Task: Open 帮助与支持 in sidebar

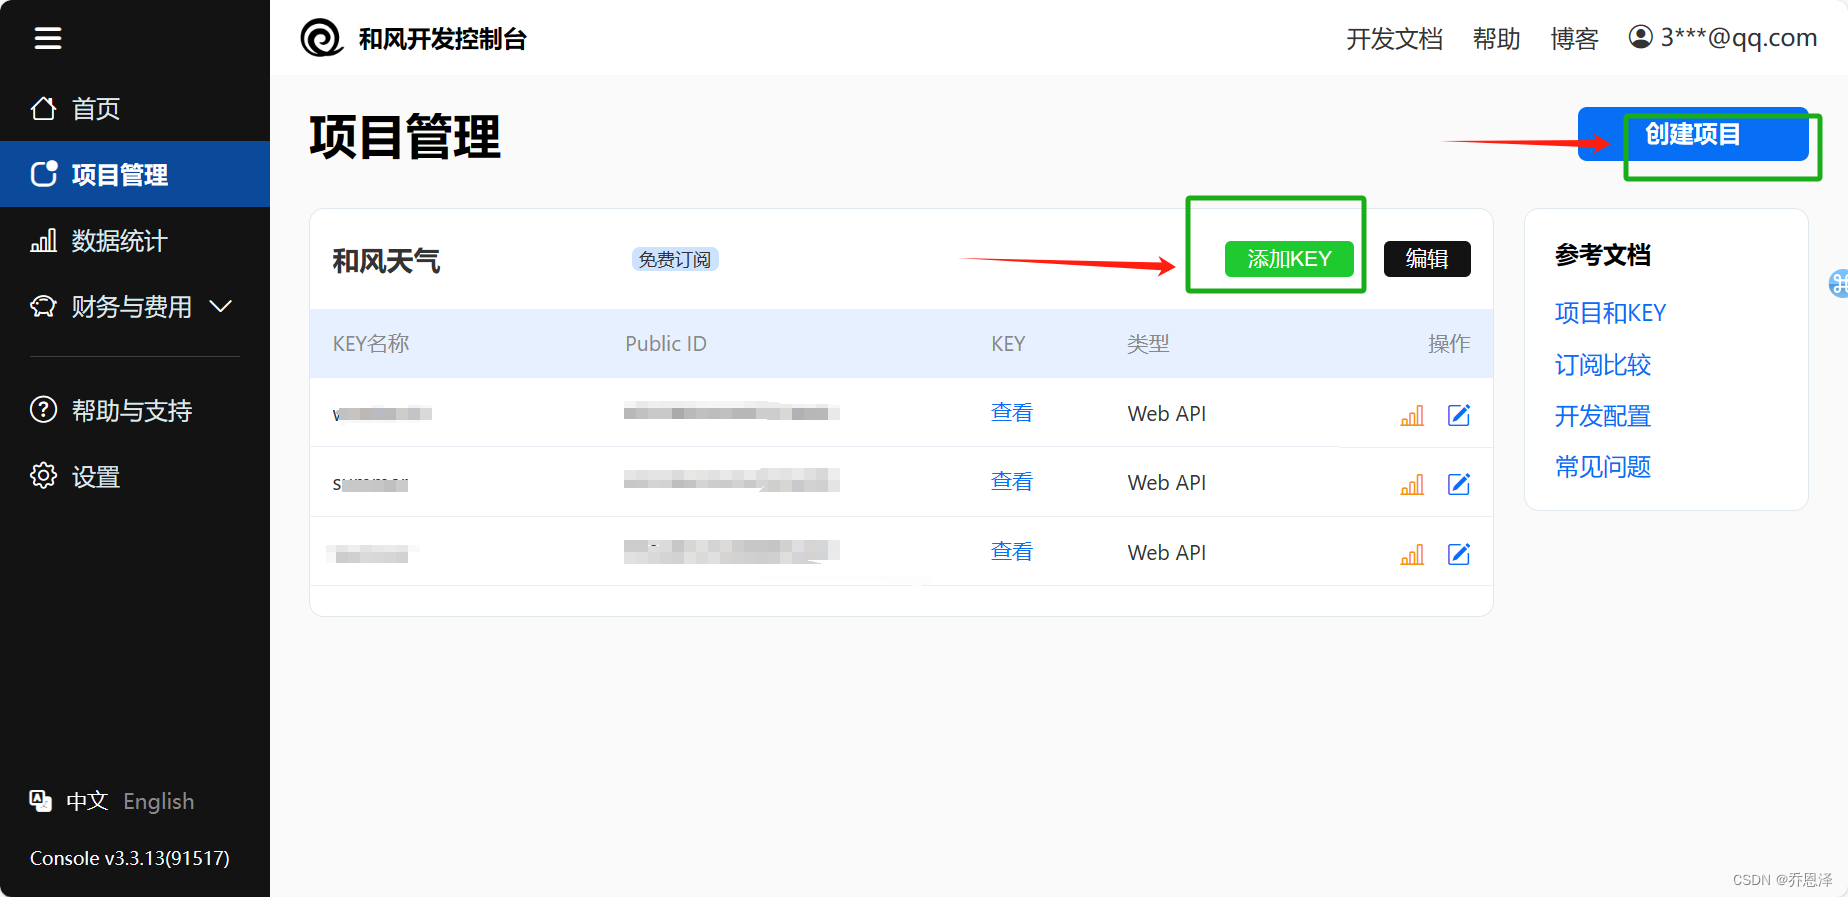Action: (135, 410)
